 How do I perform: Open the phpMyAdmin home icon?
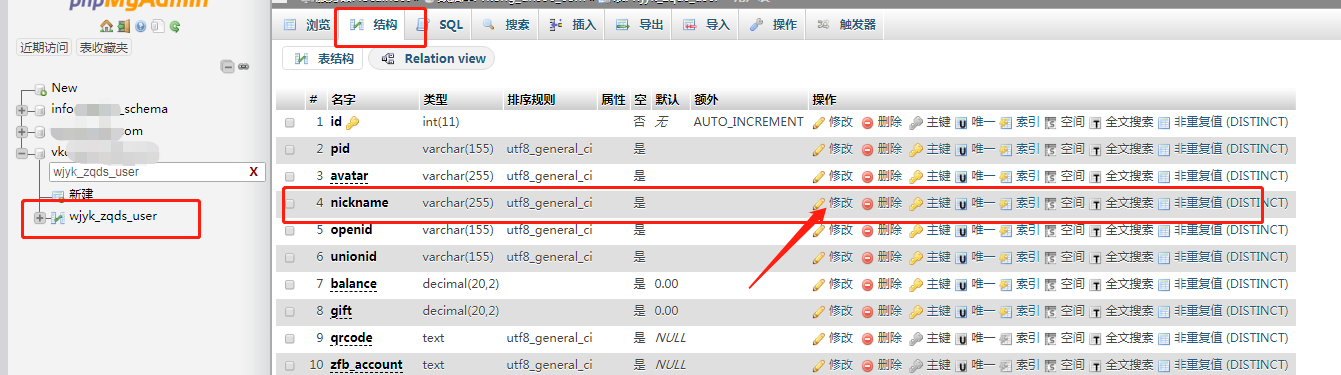tap(106, 26)
